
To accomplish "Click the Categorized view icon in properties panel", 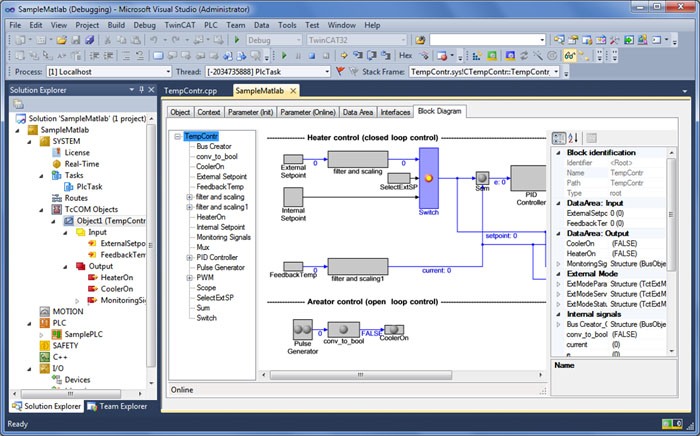I will tap(559, 138).
